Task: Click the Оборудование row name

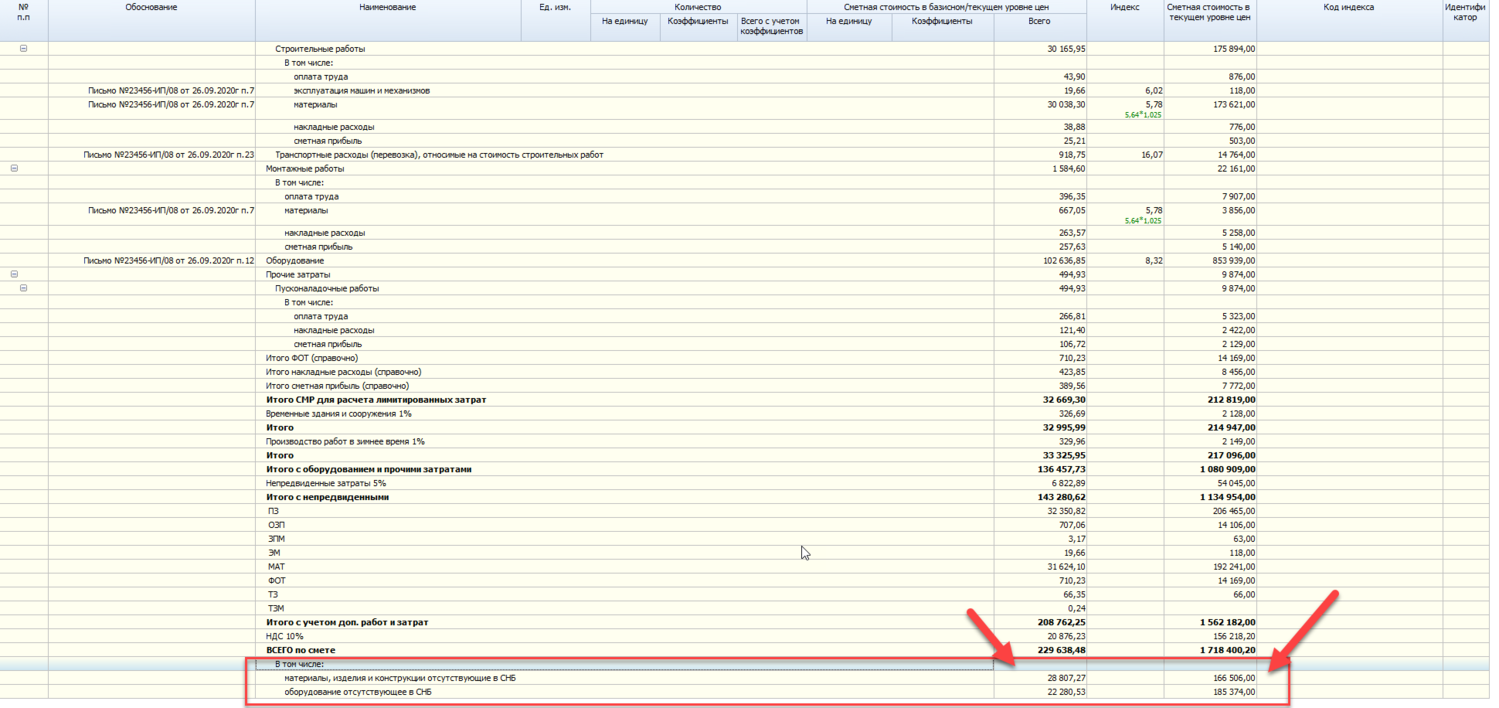Action: tap(295, 261)
